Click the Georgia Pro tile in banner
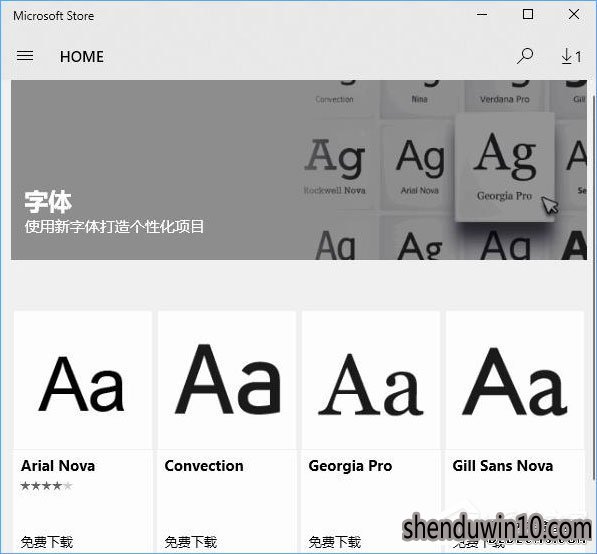 [x=504, y=168]
